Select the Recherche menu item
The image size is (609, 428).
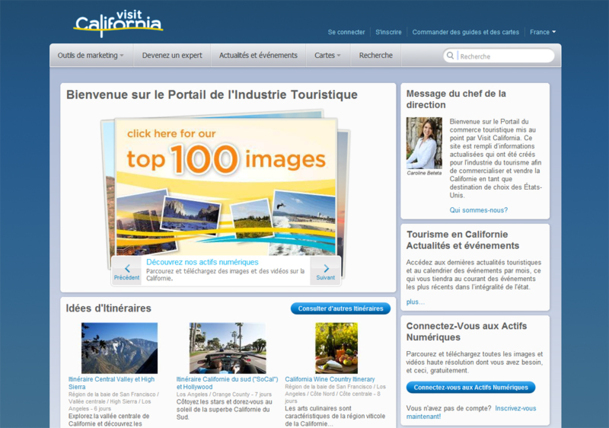(x=376, y=55)
